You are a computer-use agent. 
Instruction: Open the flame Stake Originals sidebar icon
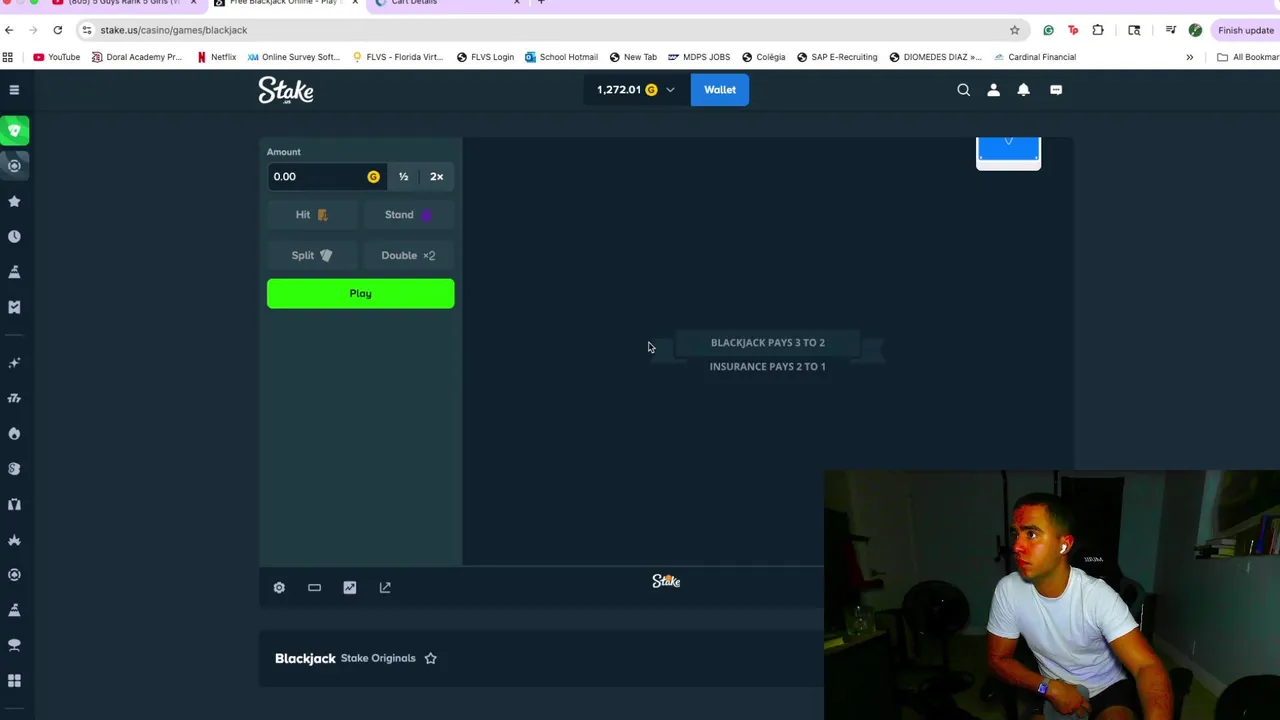(x=14, y=433)
